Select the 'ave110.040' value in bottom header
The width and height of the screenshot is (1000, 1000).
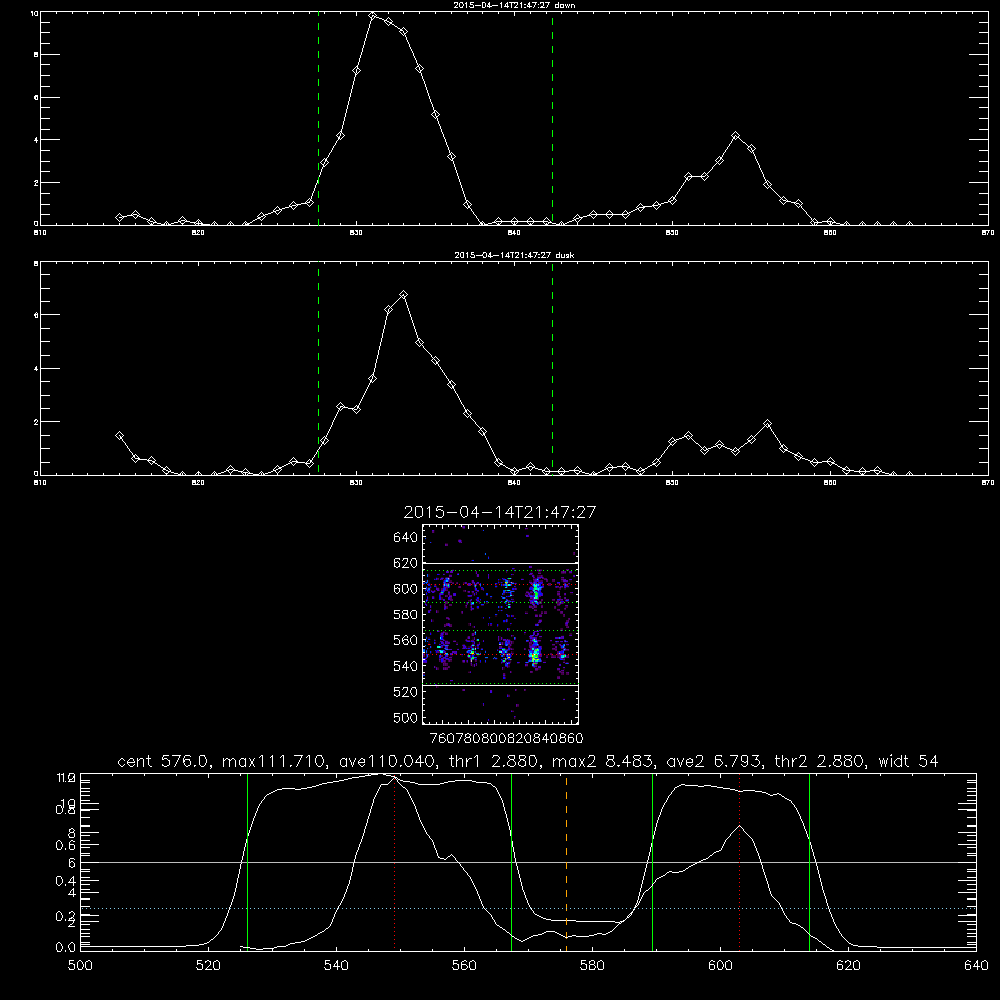click(x=392, y=761)
